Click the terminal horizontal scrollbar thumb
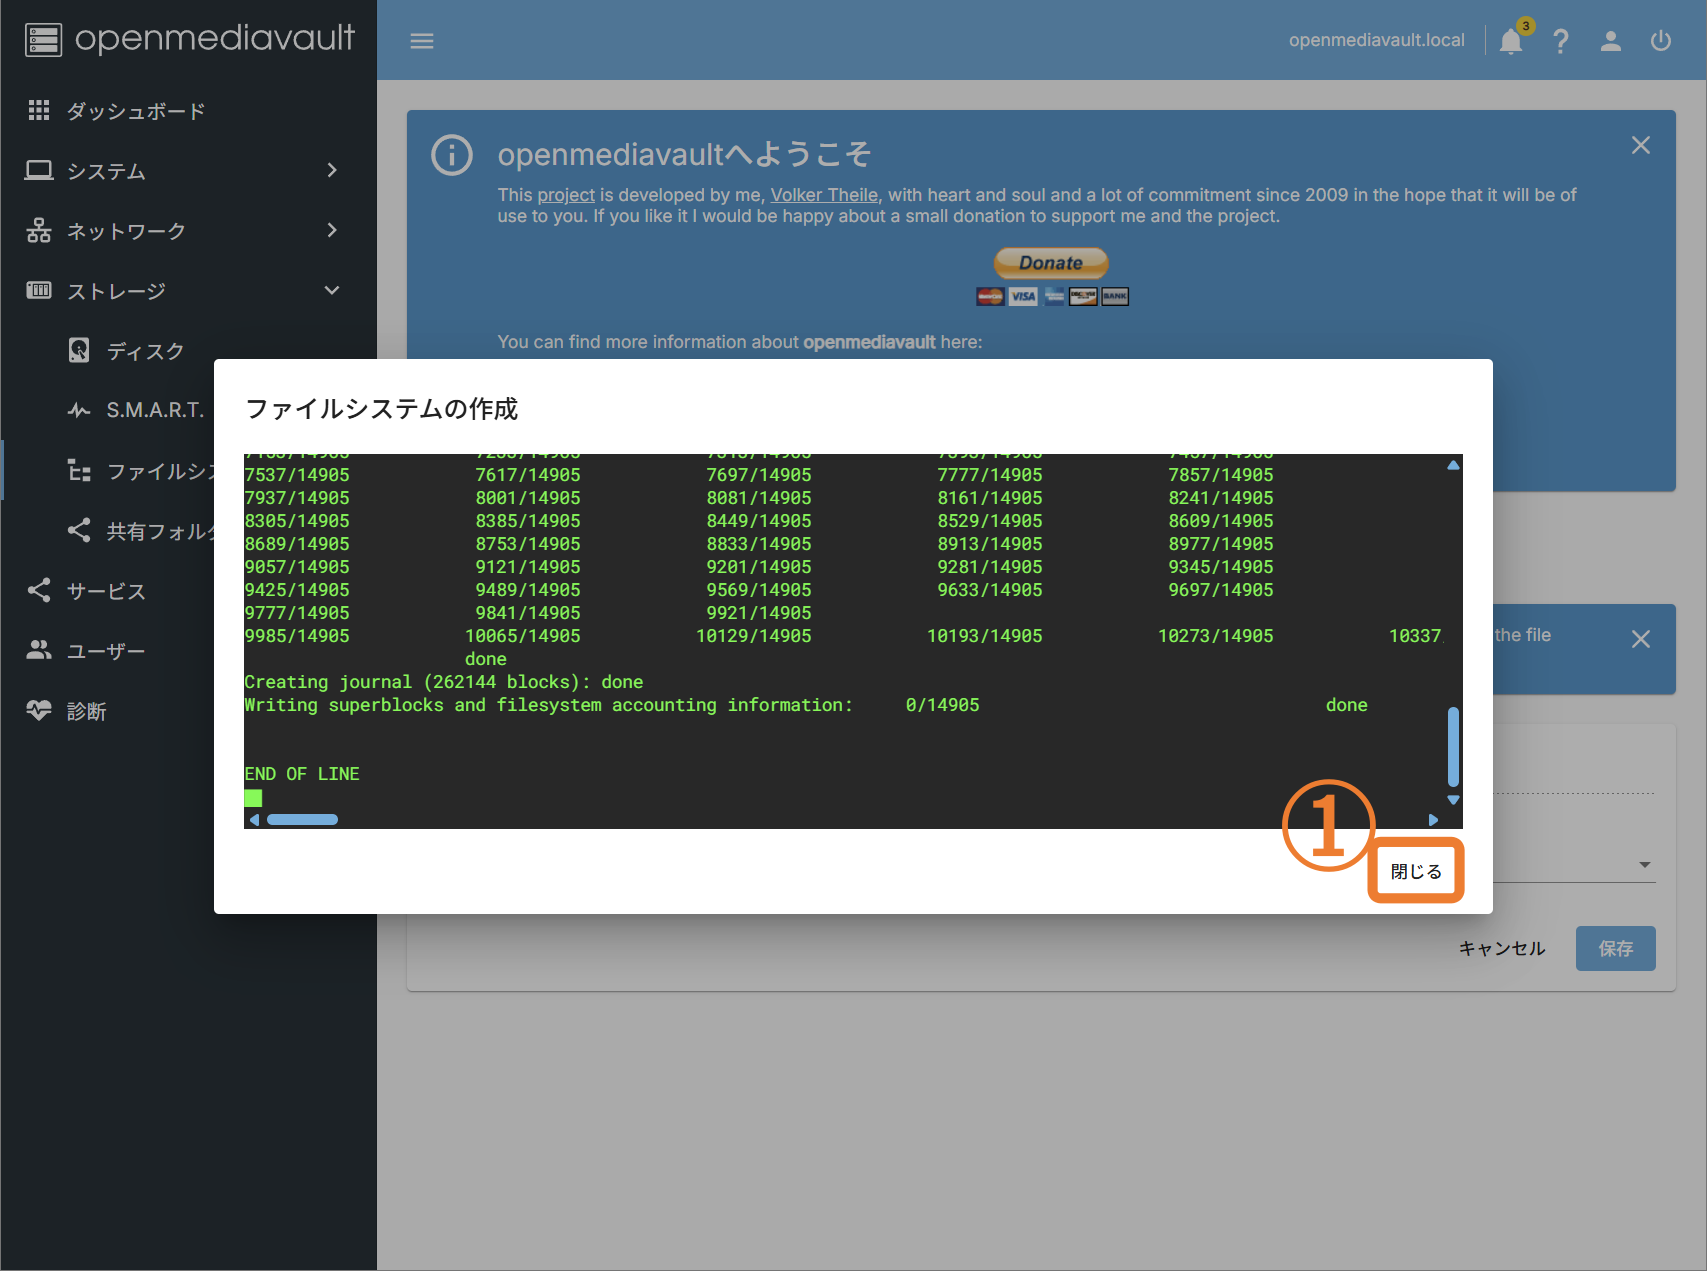The width and height of the screenshot is (1707, 1271). pyautogui.click(x=302, y=820)
